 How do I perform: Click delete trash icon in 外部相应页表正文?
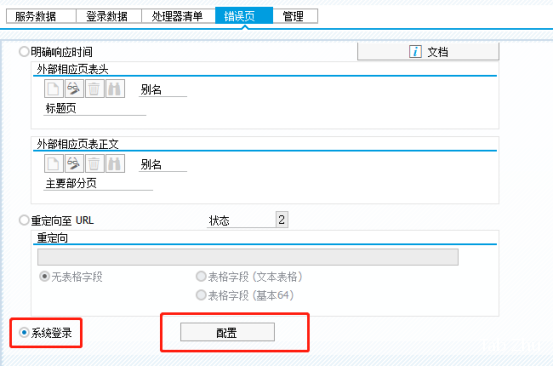point(94,163)
